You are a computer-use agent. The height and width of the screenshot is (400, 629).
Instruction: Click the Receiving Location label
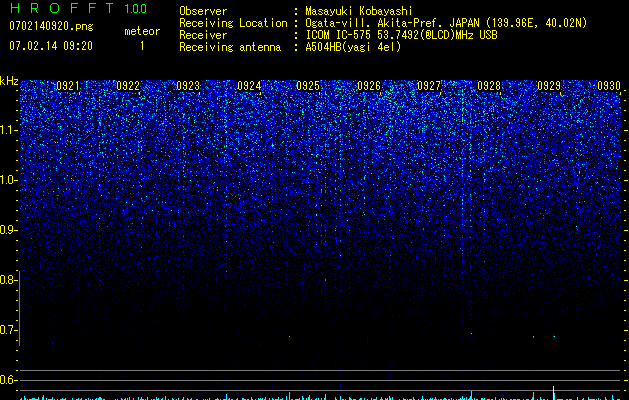pos(233,23)
